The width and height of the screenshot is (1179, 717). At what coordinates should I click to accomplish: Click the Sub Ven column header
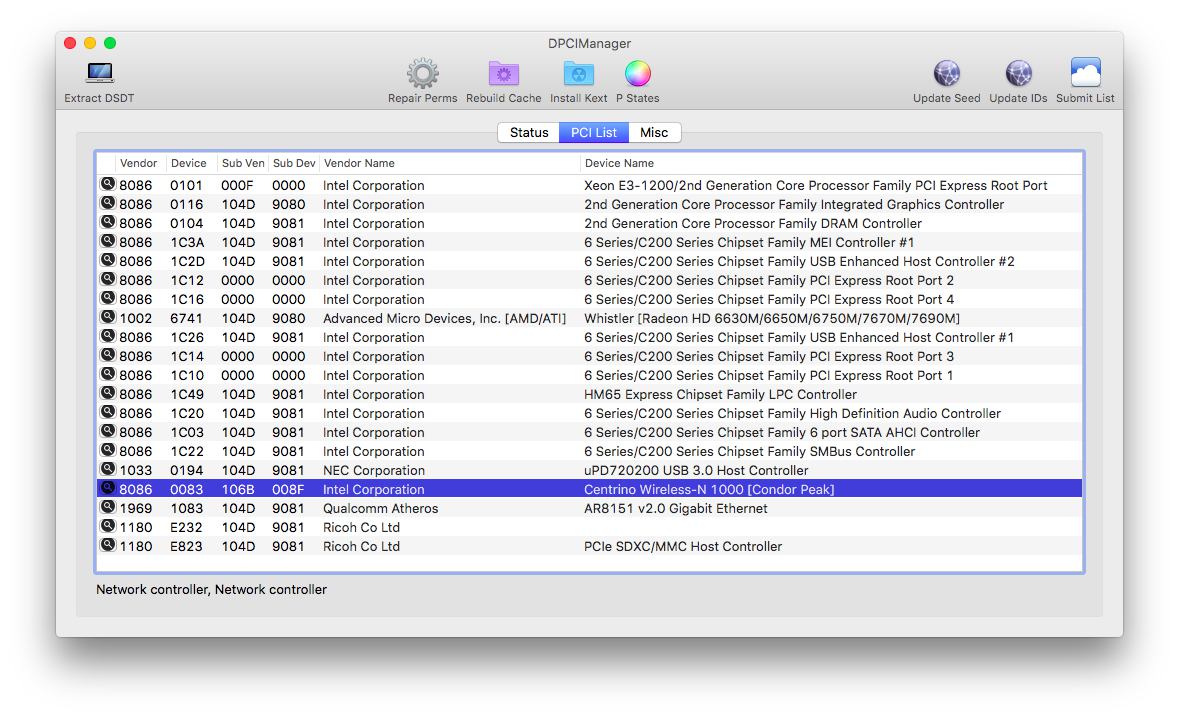[x=243, y=163]
